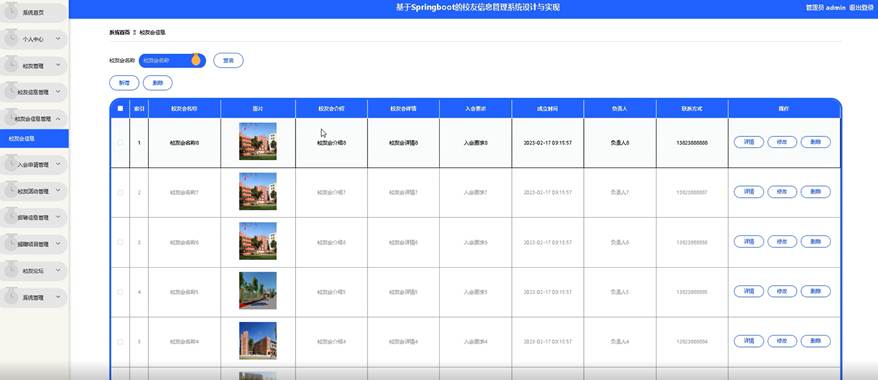878x380 pixels.
Task: Click the 校友会名称 column header
Action: click(184, 109)
